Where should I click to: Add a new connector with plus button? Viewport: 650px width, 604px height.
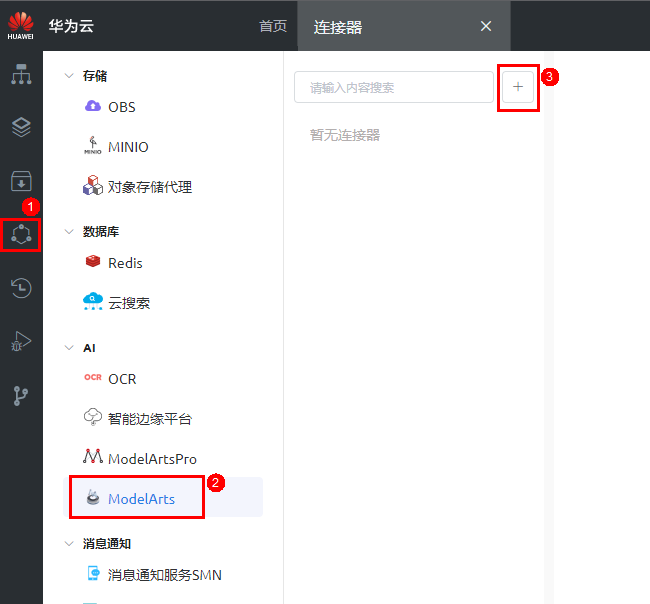(x=518, y=87)
